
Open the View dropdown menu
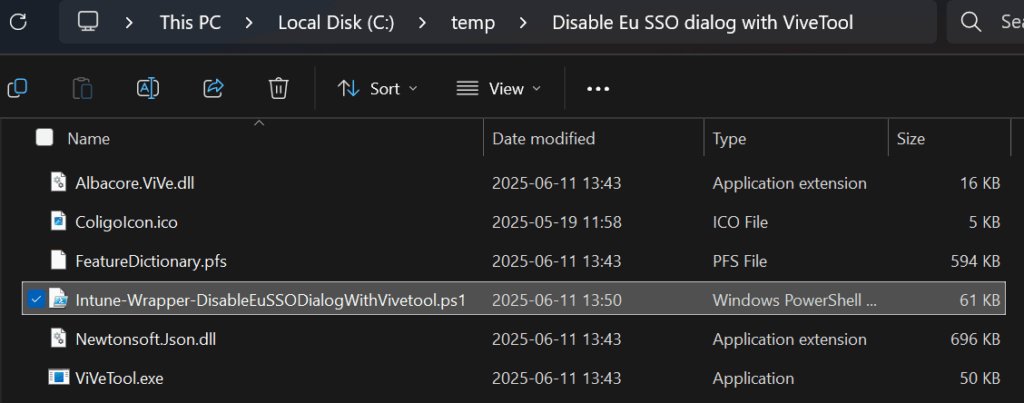pyautogui.click(x=499, y=88)
